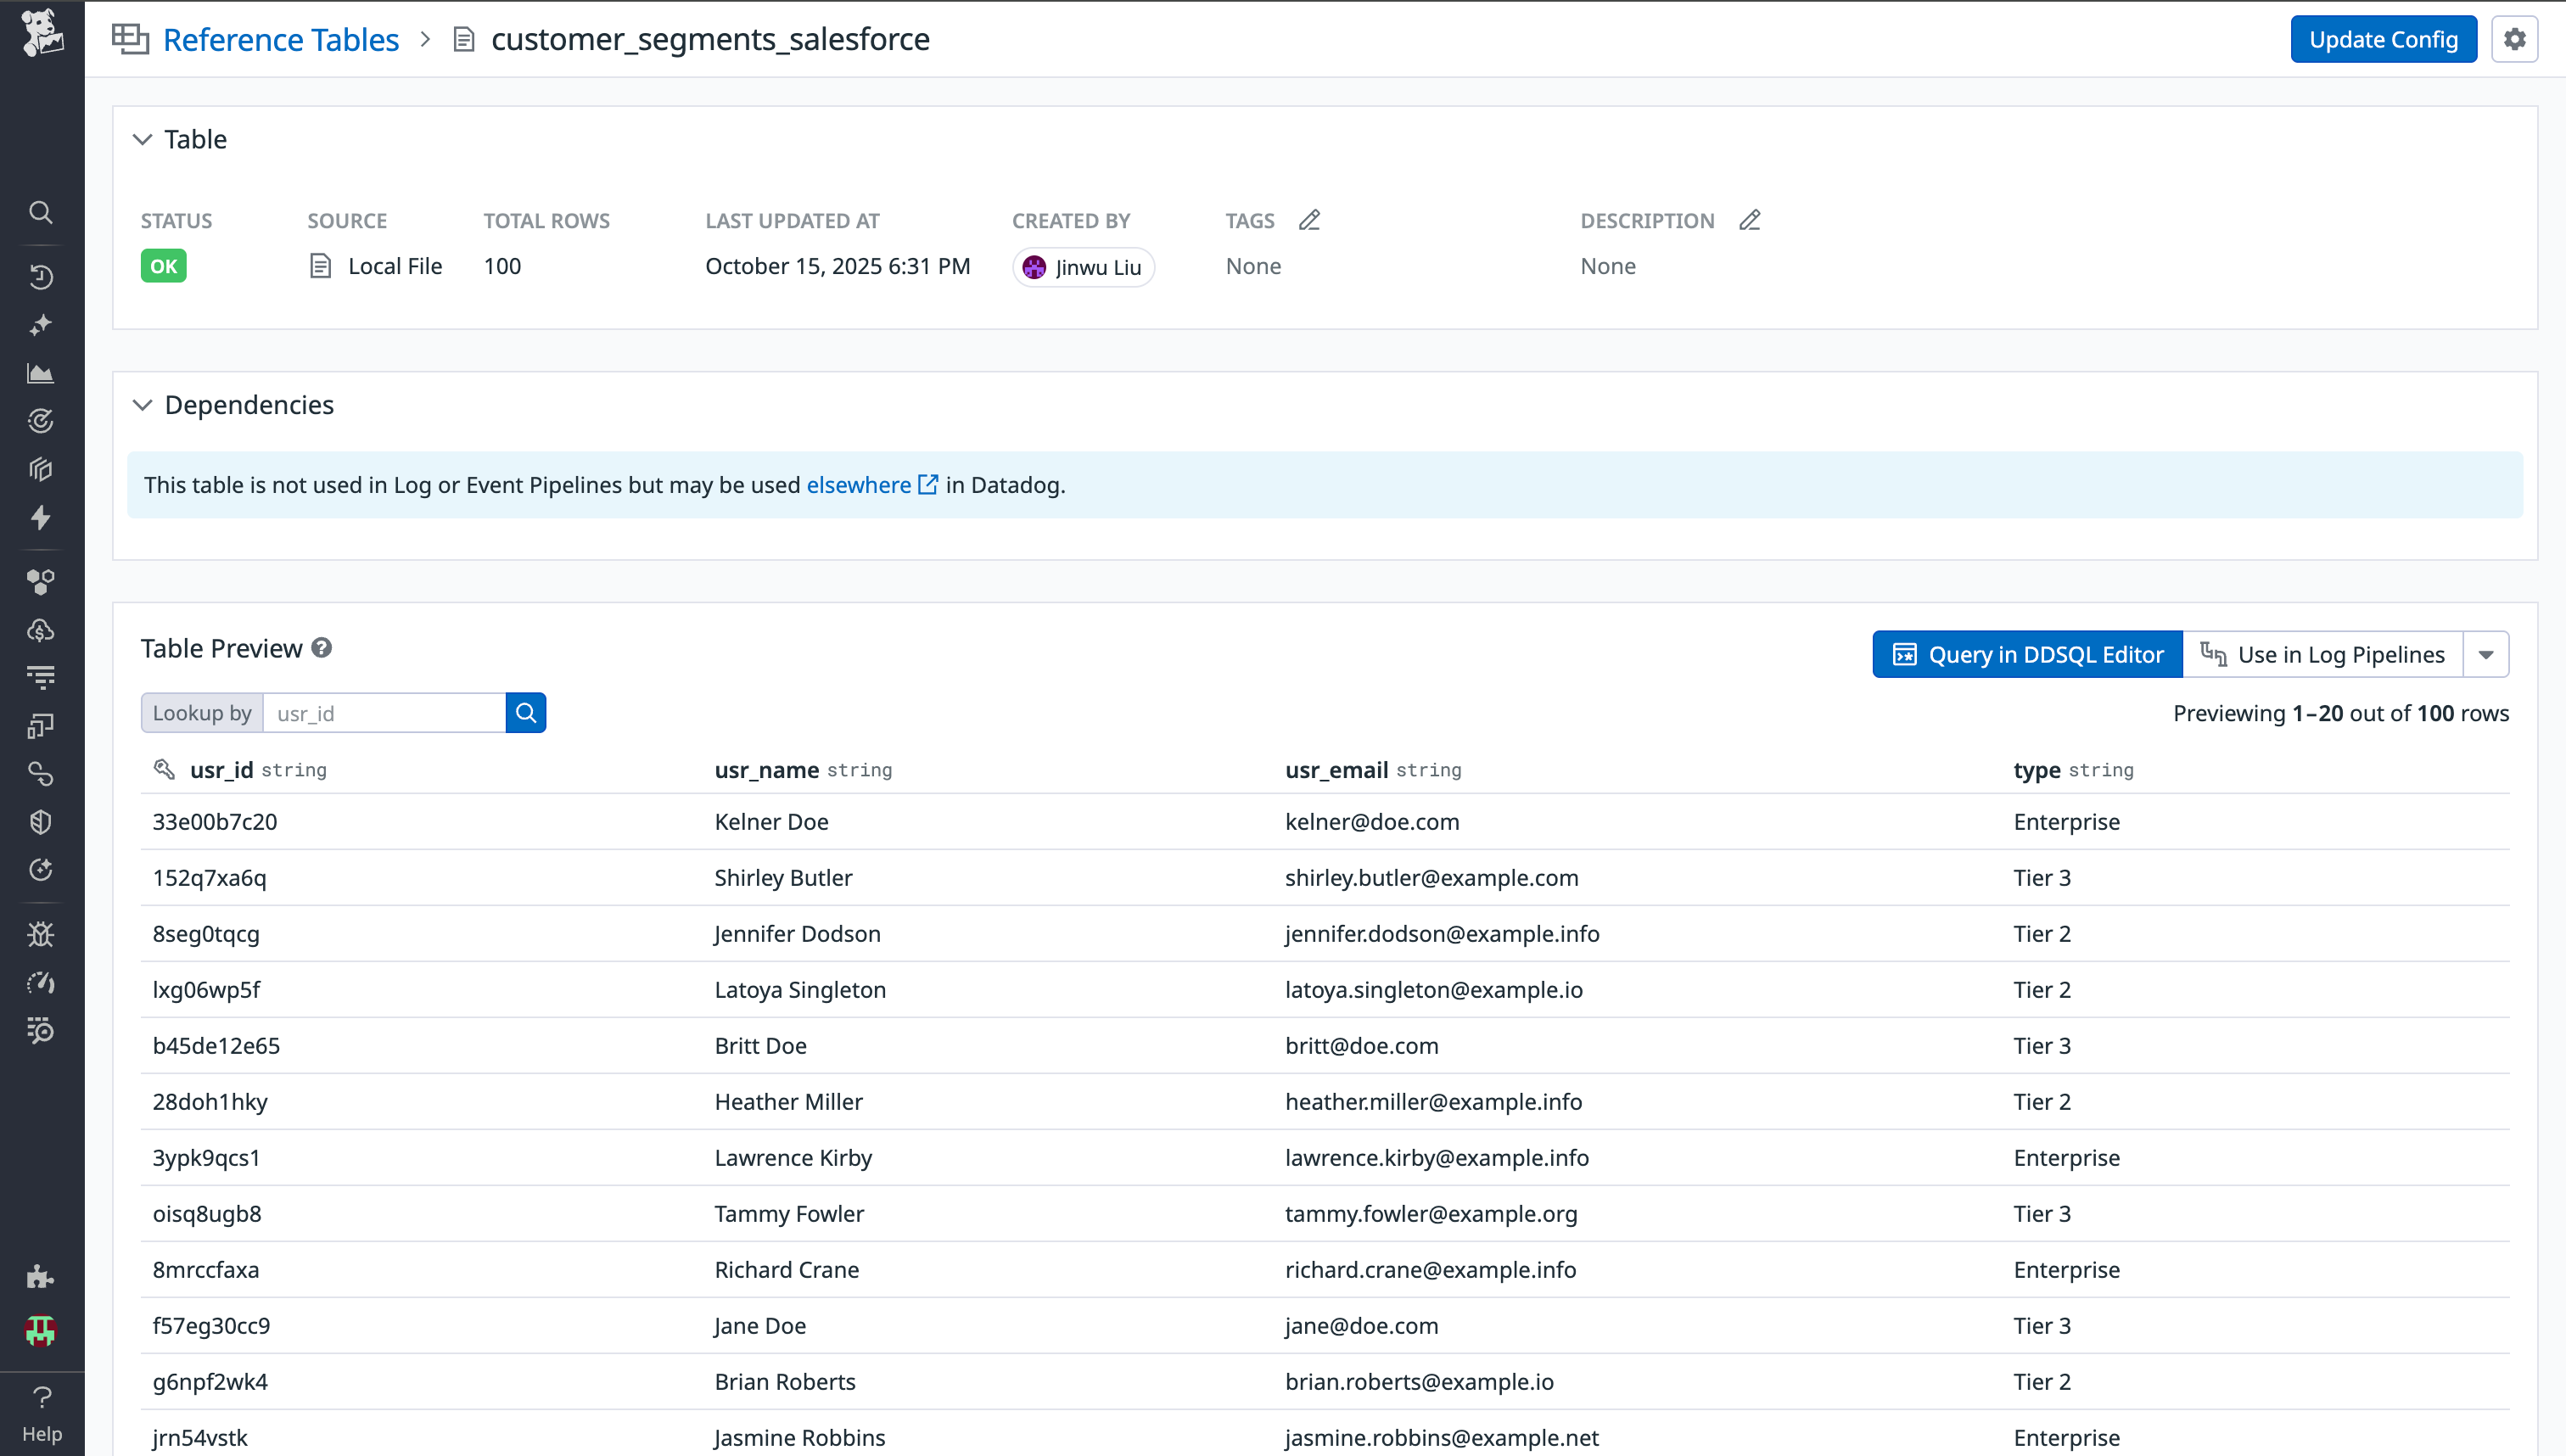
Task: Open the dropdown beside Use in Log Pipelines
Action: point(2487,653)
